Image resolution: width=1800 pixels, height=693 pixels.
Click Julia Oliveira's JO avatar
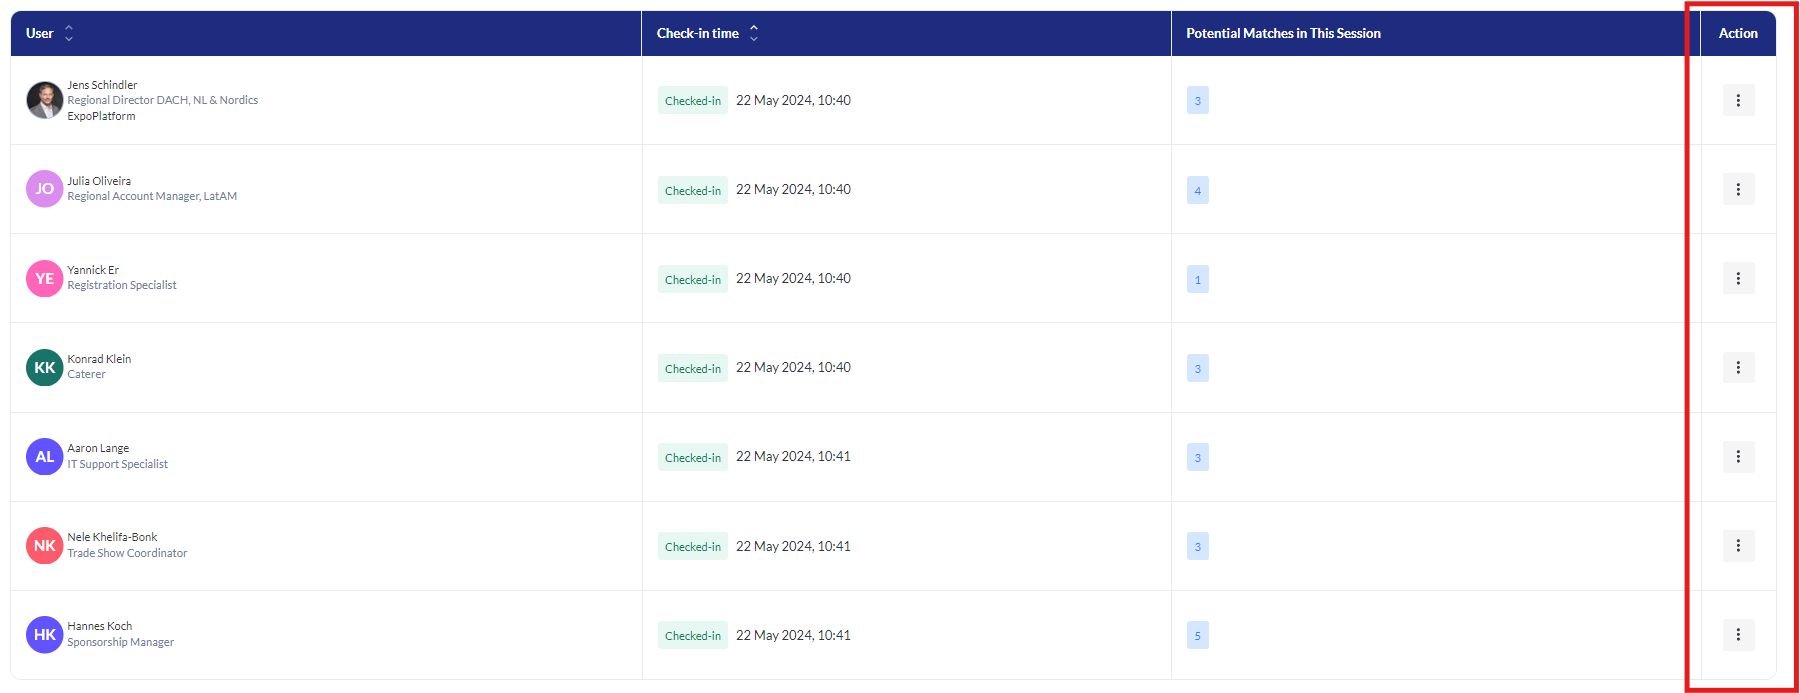[44, 189]
